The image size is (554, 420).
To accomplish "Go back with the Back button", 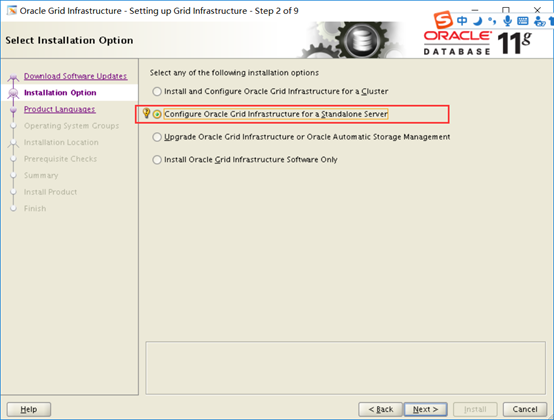I will (381, 409).
